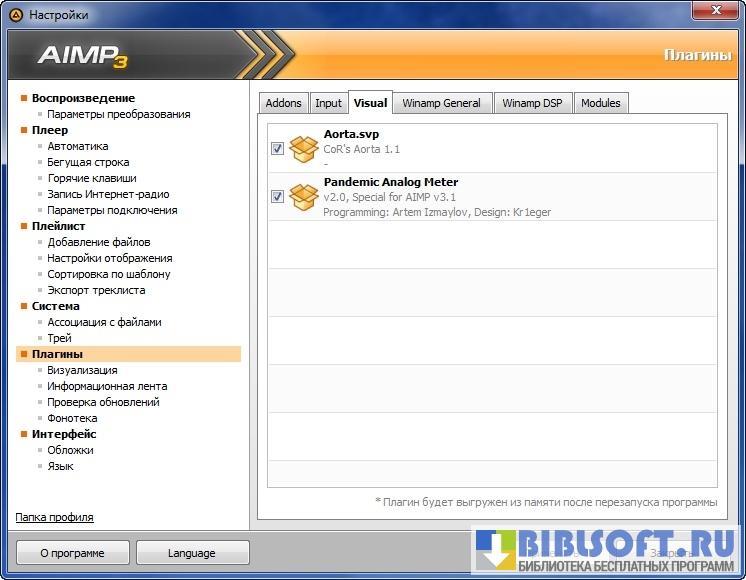Image resolution: width=746 pixels, height=580 pixels.
Task: Click the Aorta.svp plugin box icon
Action: pos(303,148)
